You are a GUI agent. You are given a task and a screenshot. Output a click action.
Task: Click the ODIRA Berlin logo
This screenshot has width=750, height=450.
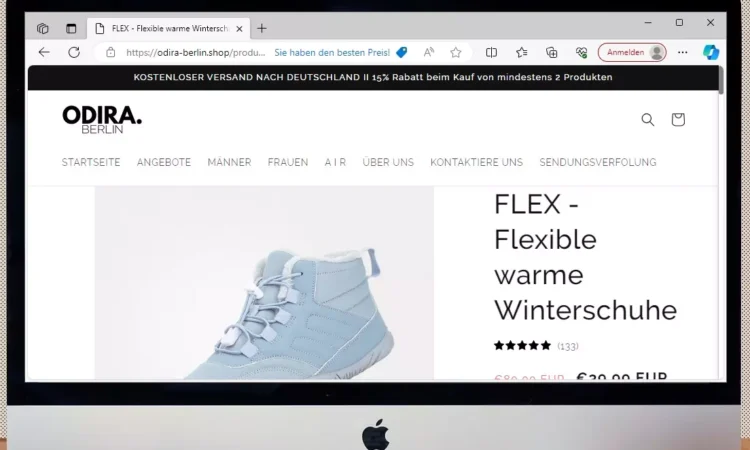(102, 120)
